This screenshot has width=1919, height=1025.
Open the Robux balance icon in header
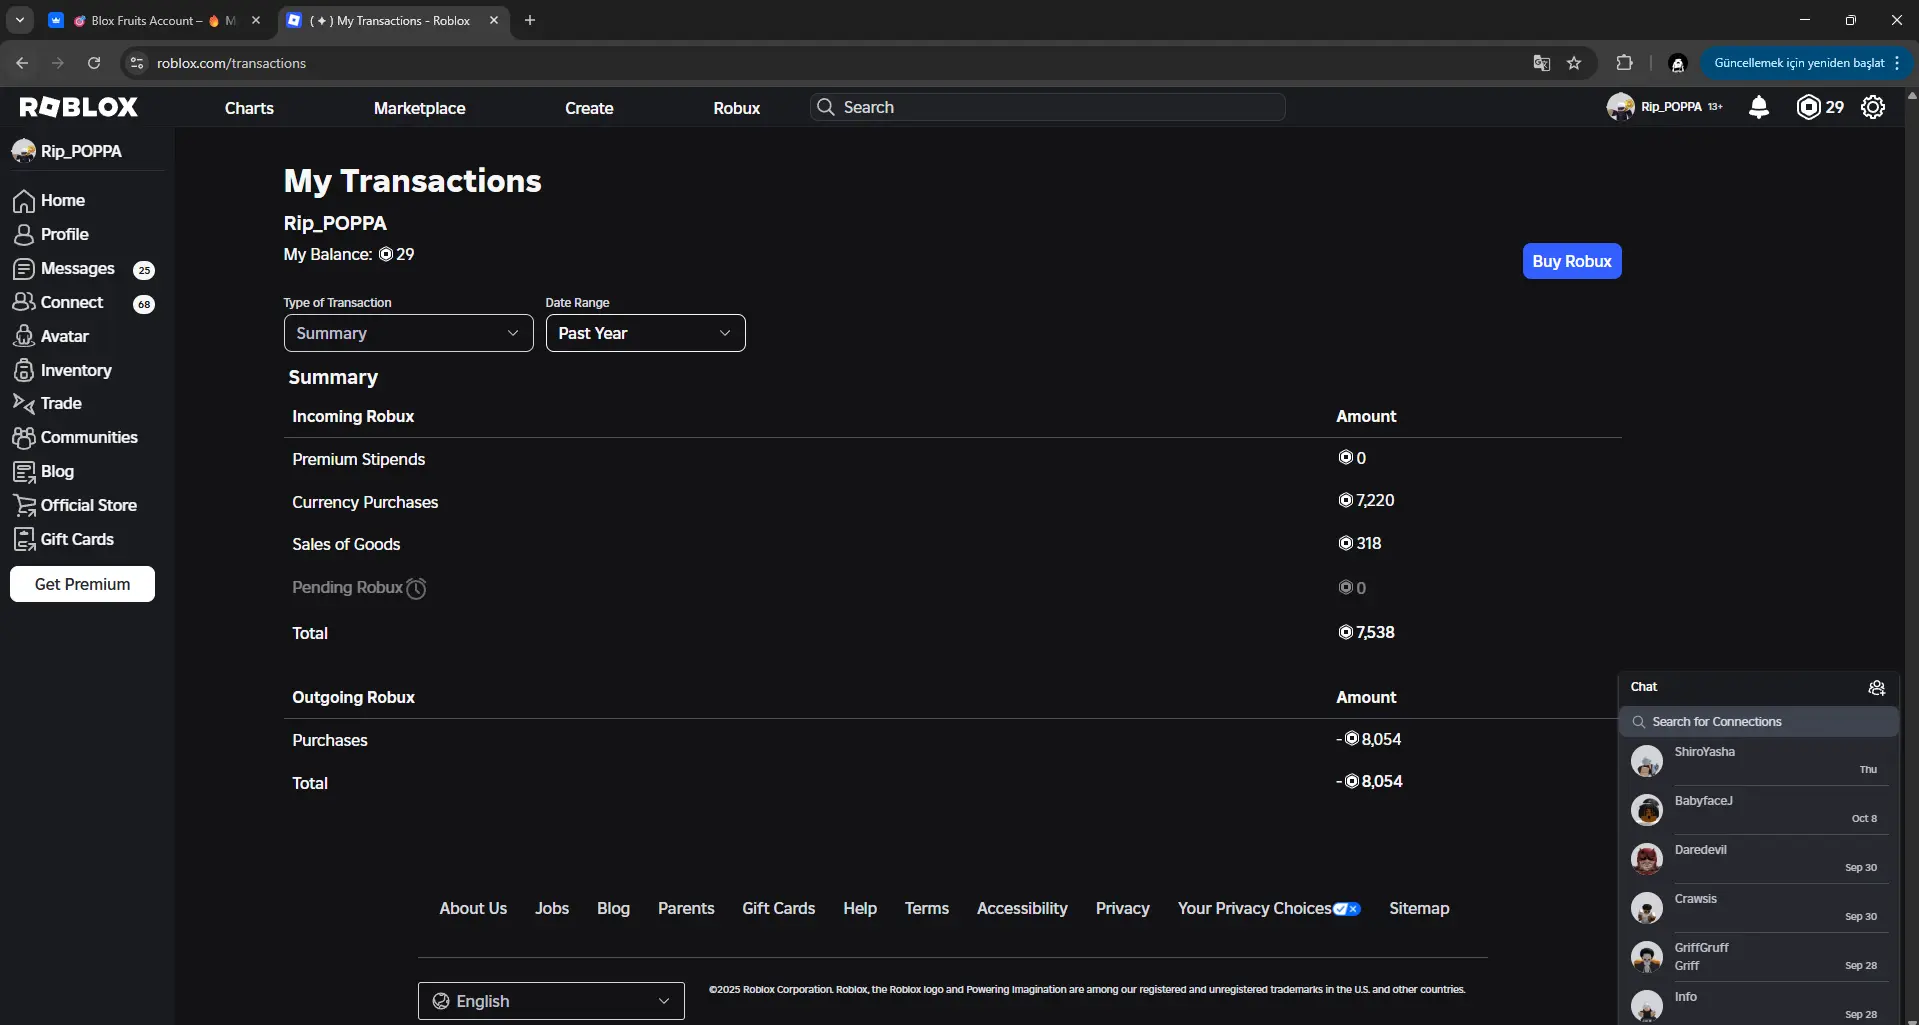1808,107
